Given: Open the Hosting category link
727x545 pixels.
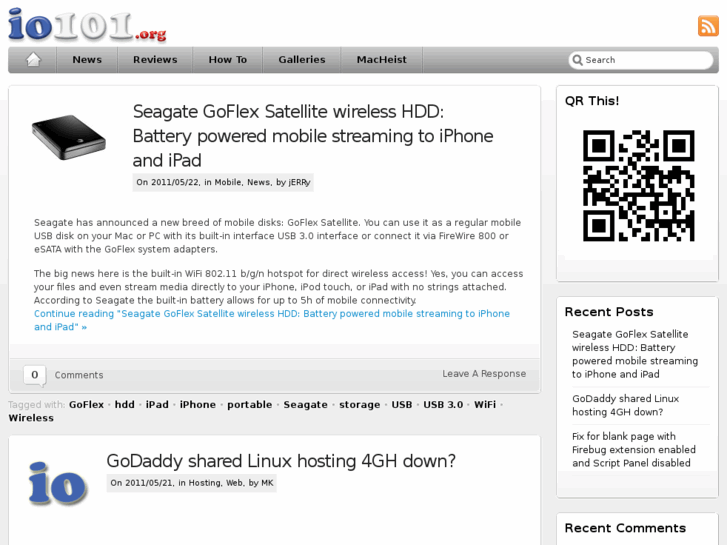Looking at the screenshot, I should (x=204, y=483).
